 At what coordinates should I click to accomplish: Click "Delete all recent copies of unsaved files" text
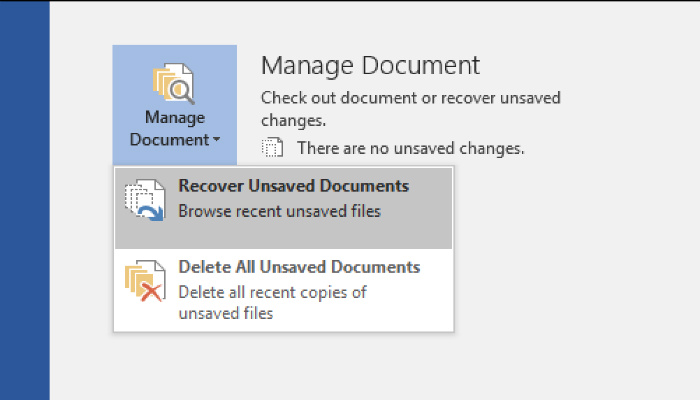[x=272, y=302]
